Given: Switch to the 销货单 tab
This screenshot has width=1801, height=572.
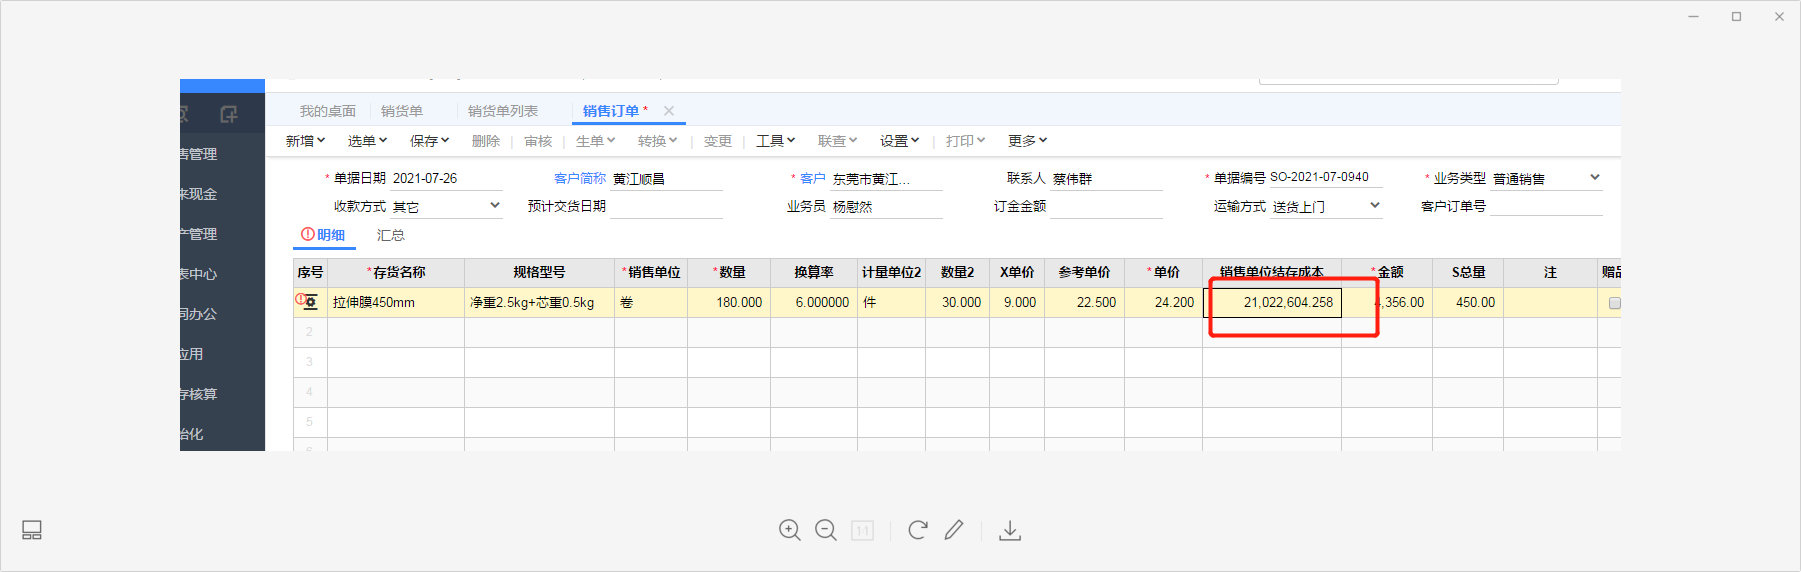Looking at the screenshot, I should click(402, 111).
